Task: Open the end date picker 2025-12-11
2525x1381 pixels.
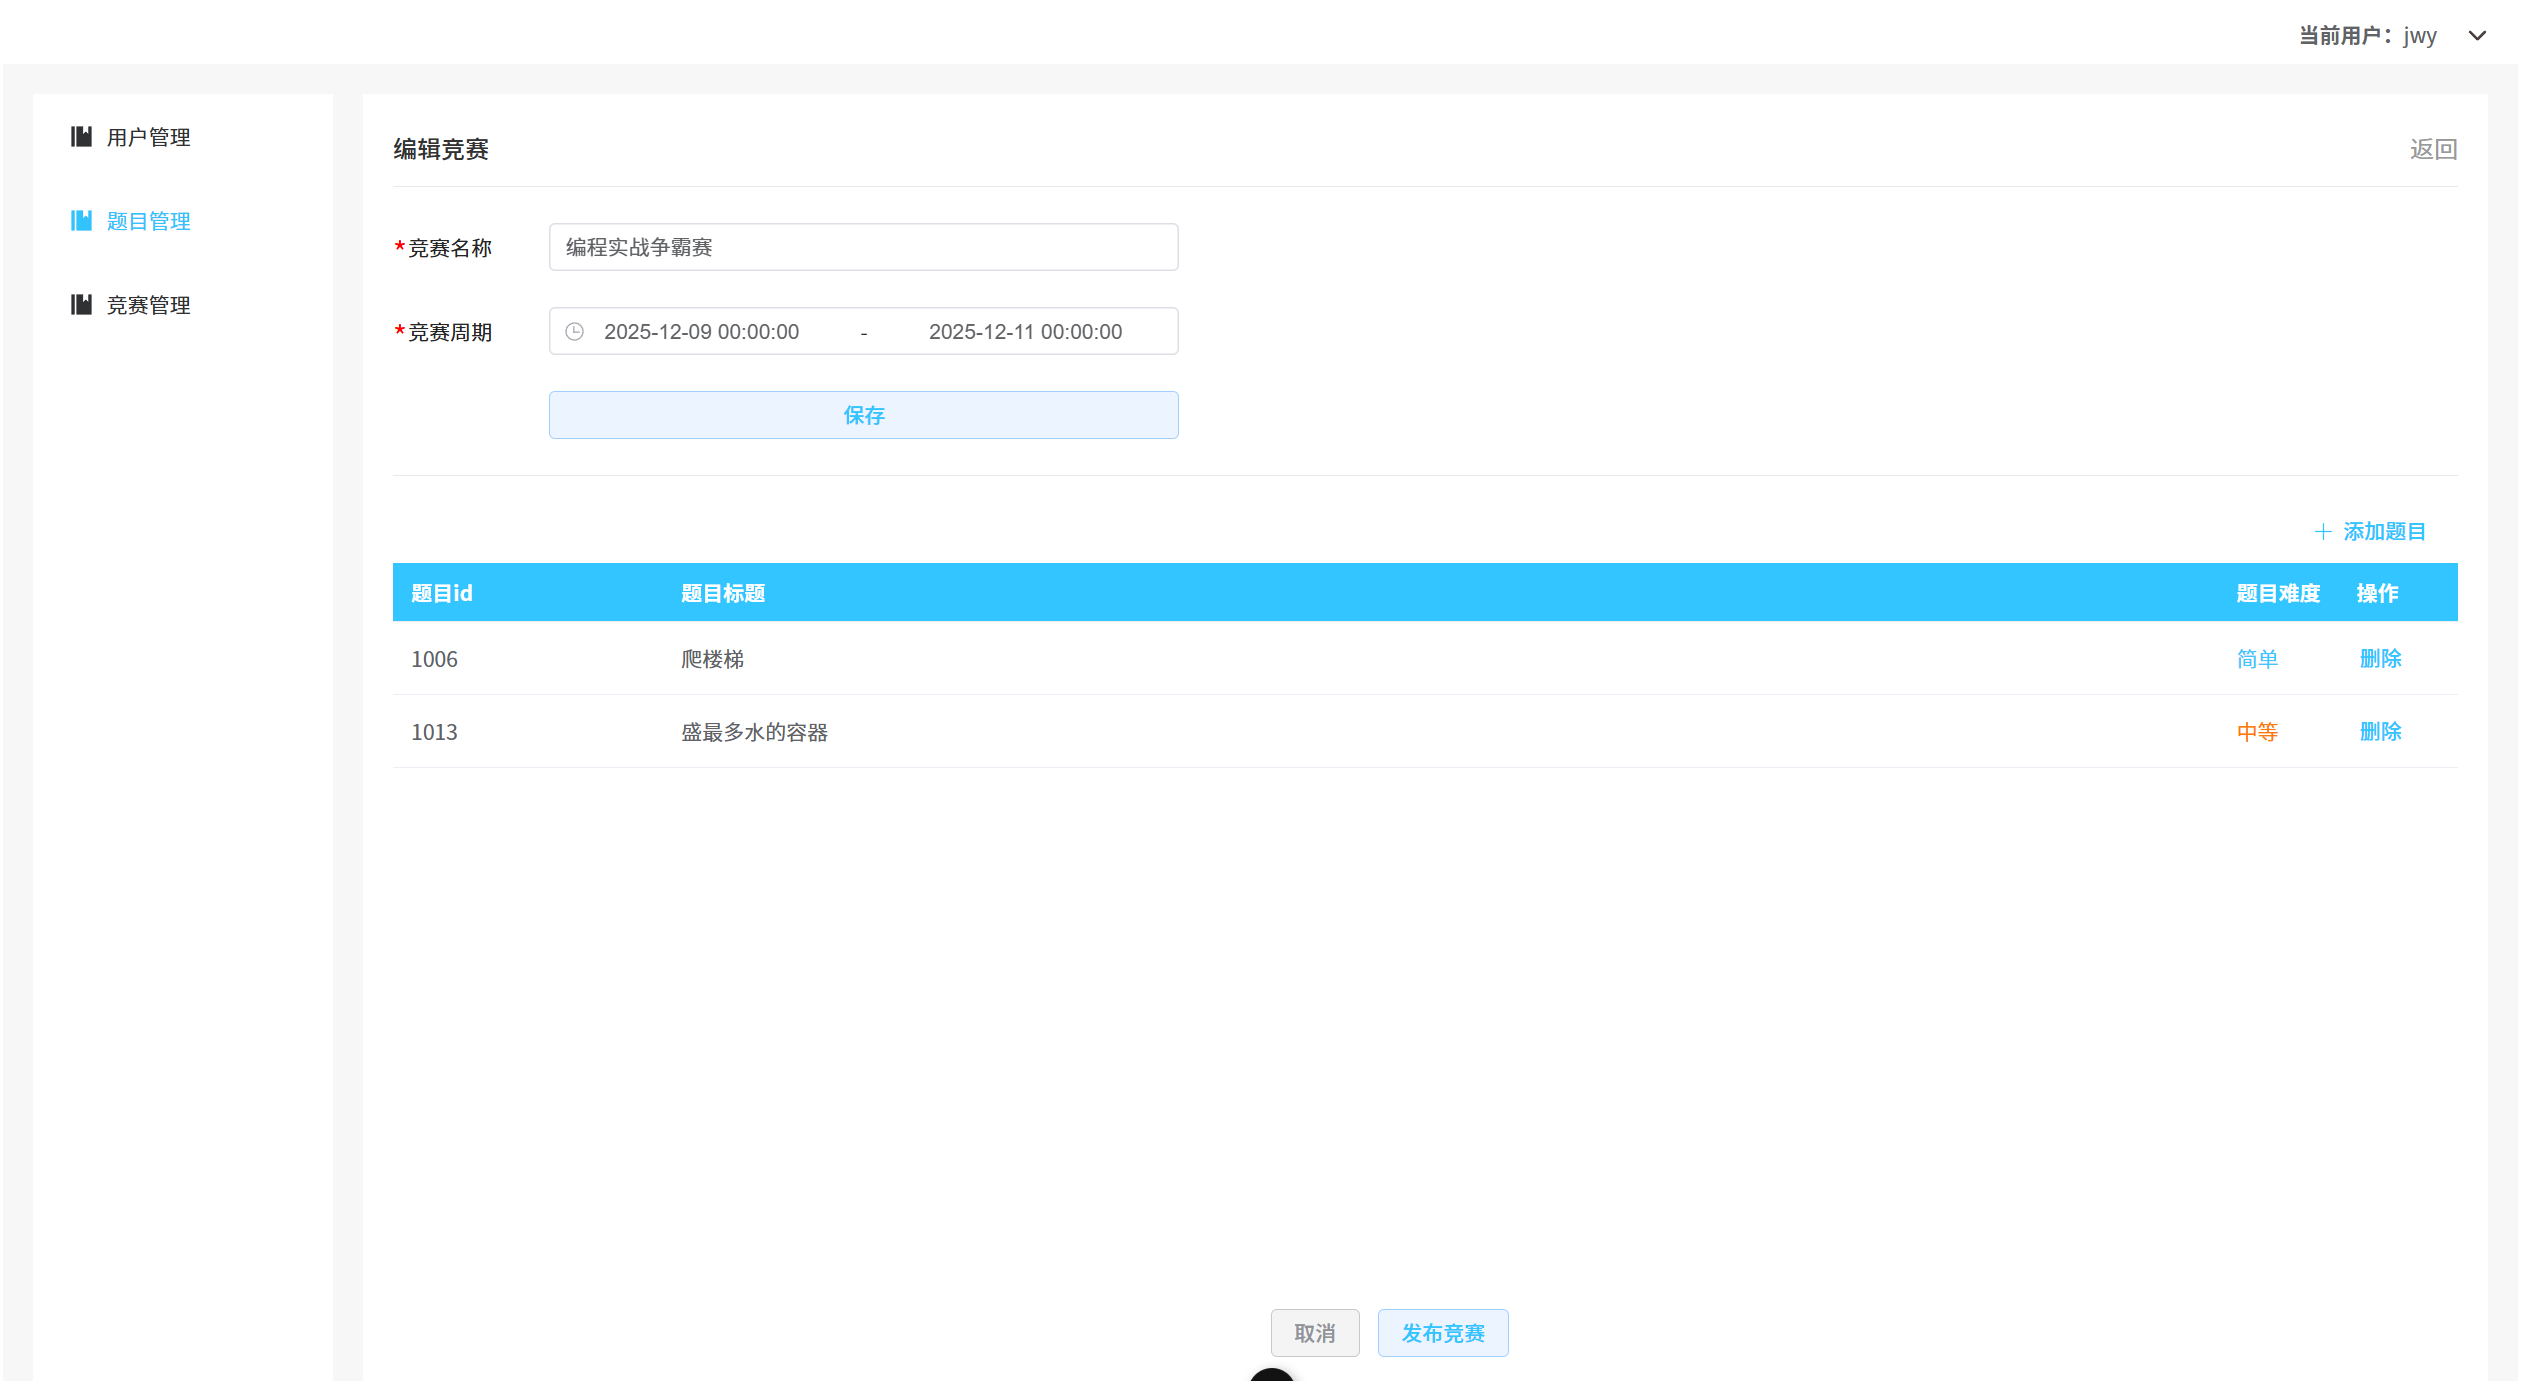Action: pyautogui.click(x=1025, y=331)
